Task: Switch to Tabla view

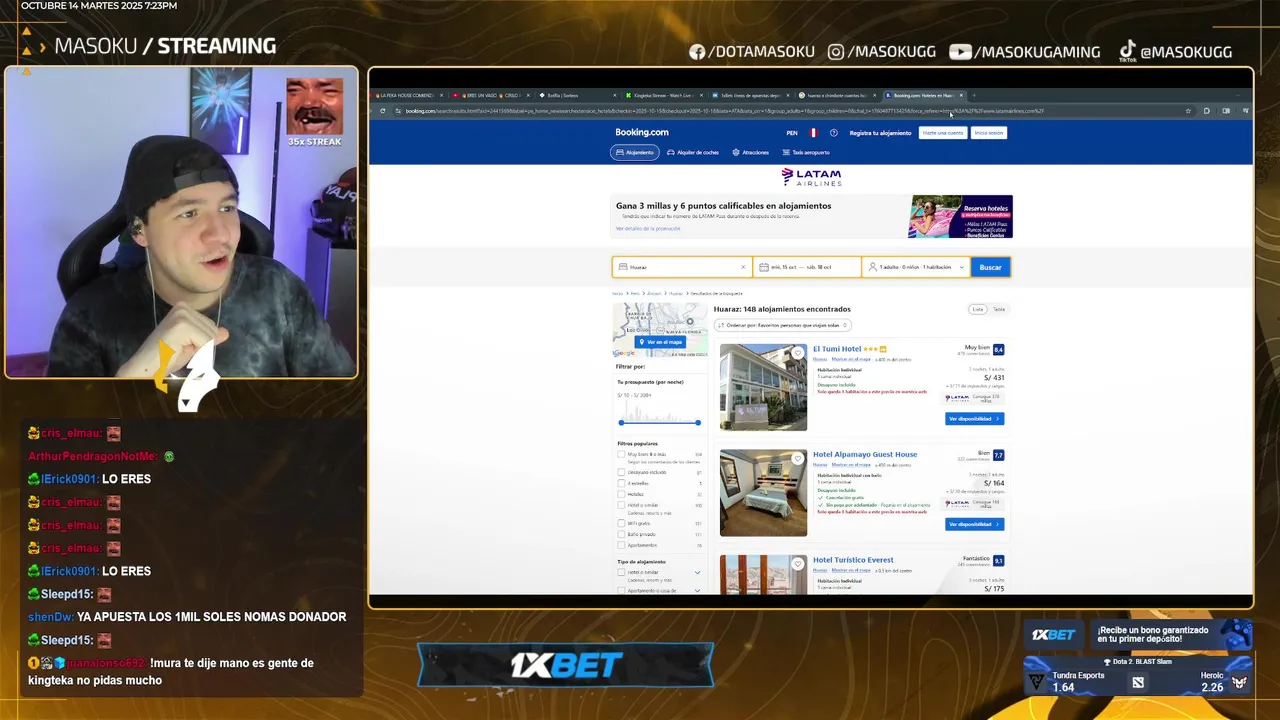Action: tap(999, 309)
